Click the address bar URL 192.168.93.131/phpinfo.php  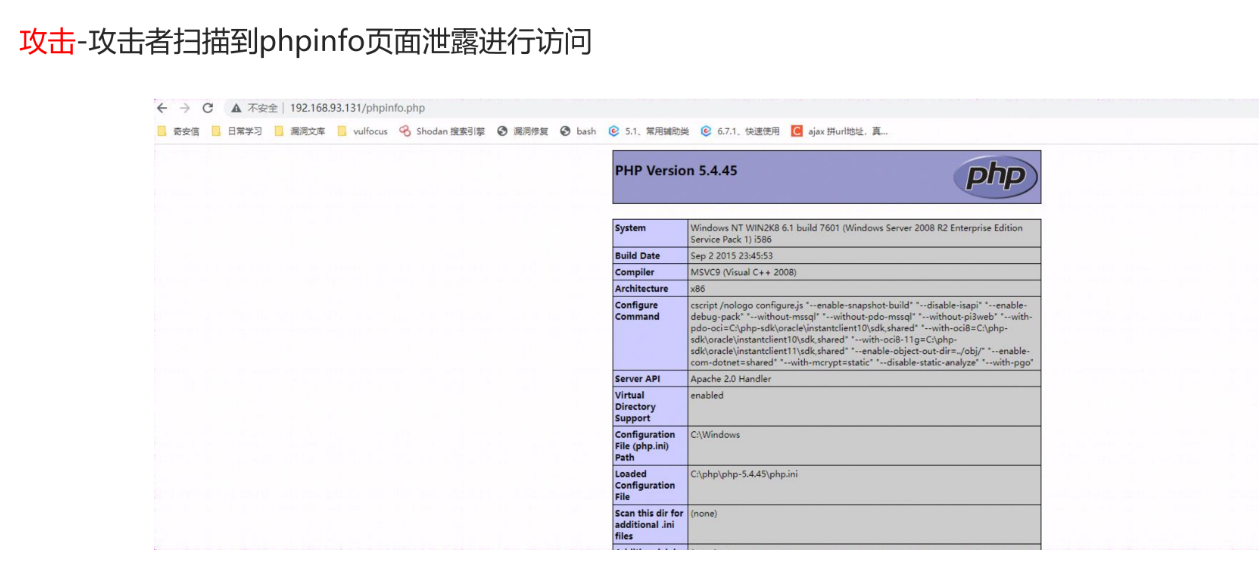click(x=357, y=108)
